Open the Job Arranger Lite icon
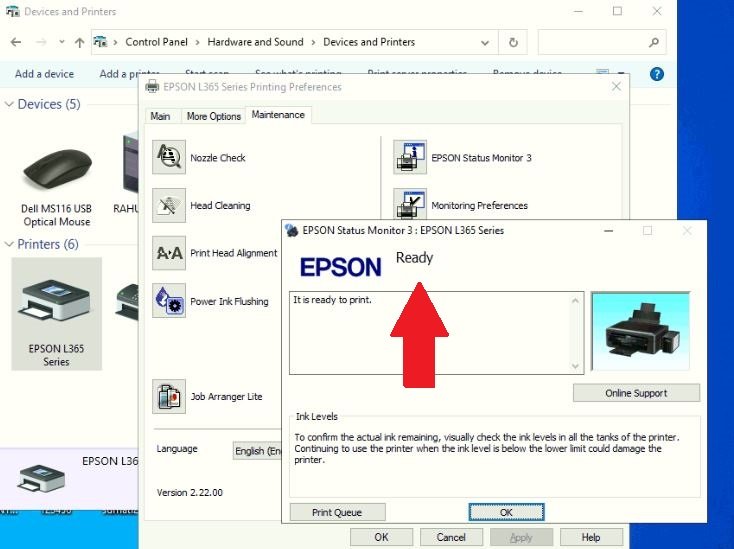The width and height of the screenshot is (734, 549). coord(169,396)
